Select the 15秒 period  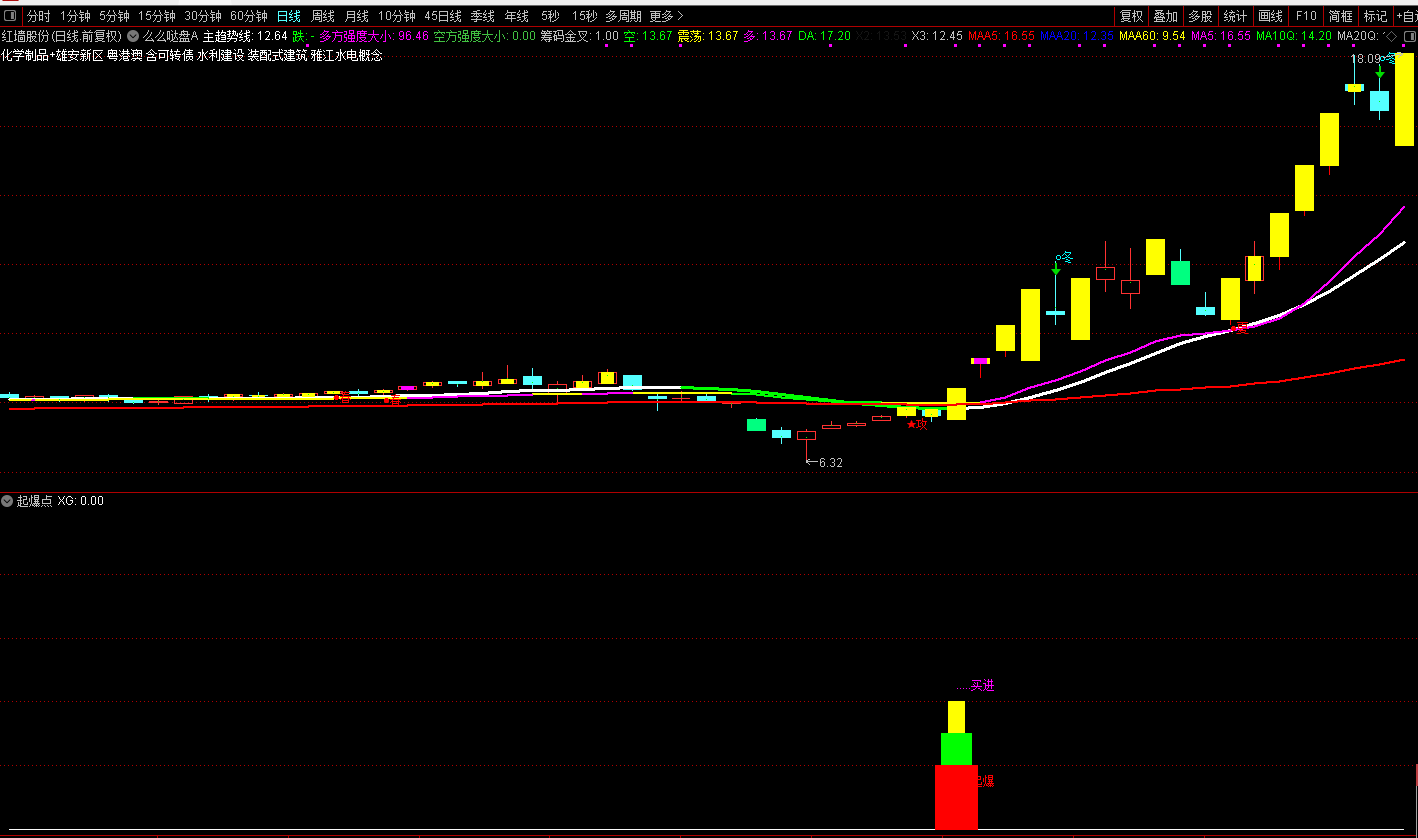pyautogui.click(x=585, y=16)
